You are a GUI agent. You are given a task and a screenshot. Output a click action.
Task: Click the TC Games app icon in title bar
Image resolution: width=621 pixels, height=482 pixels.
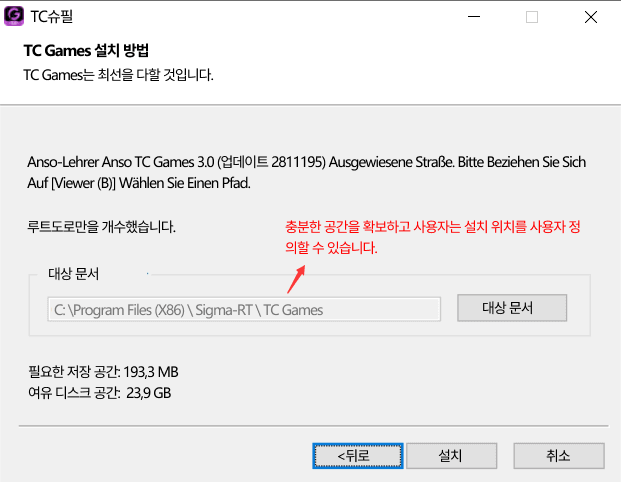point(14,17)
